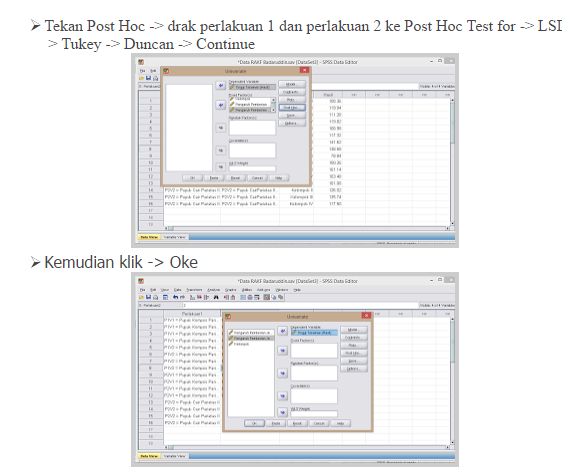Click the WLS Weight arrow in the lower Univariate dialog
Viewport: 562px width, 469px height.
[x=283, y=413]
